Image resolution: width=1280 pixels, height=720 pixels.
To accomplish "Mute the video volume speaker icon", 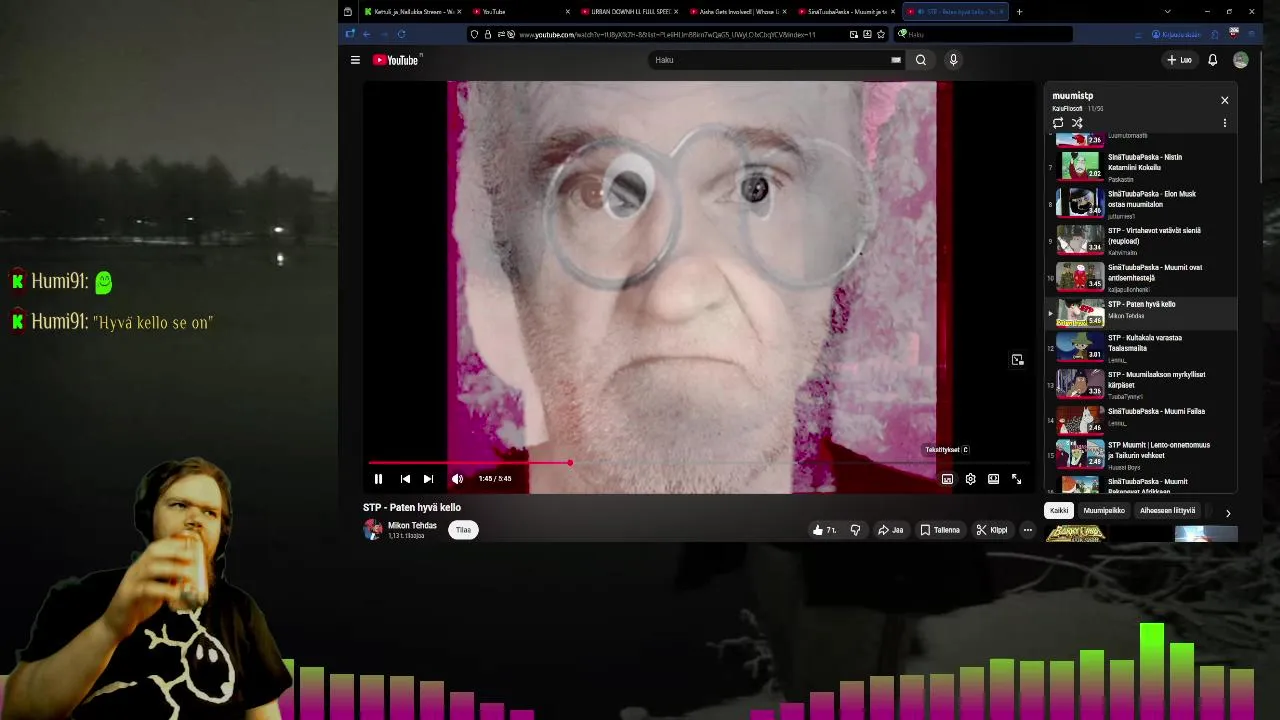I will click(x=457, y=479).
